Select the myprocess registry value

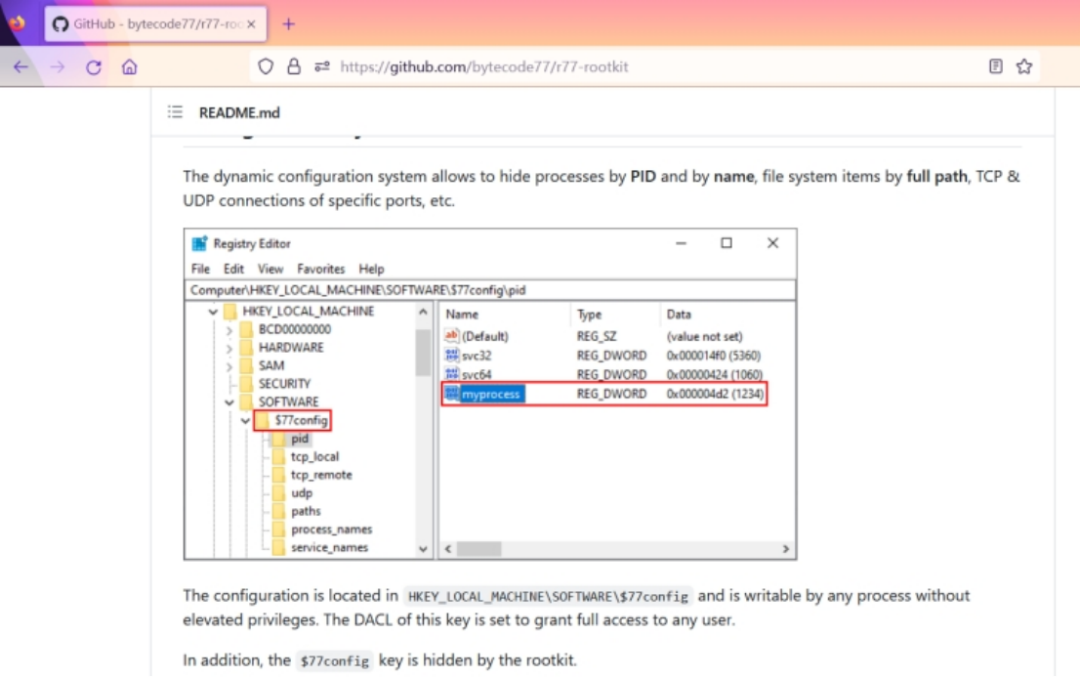pyautogui.click(x=490, y=394)
